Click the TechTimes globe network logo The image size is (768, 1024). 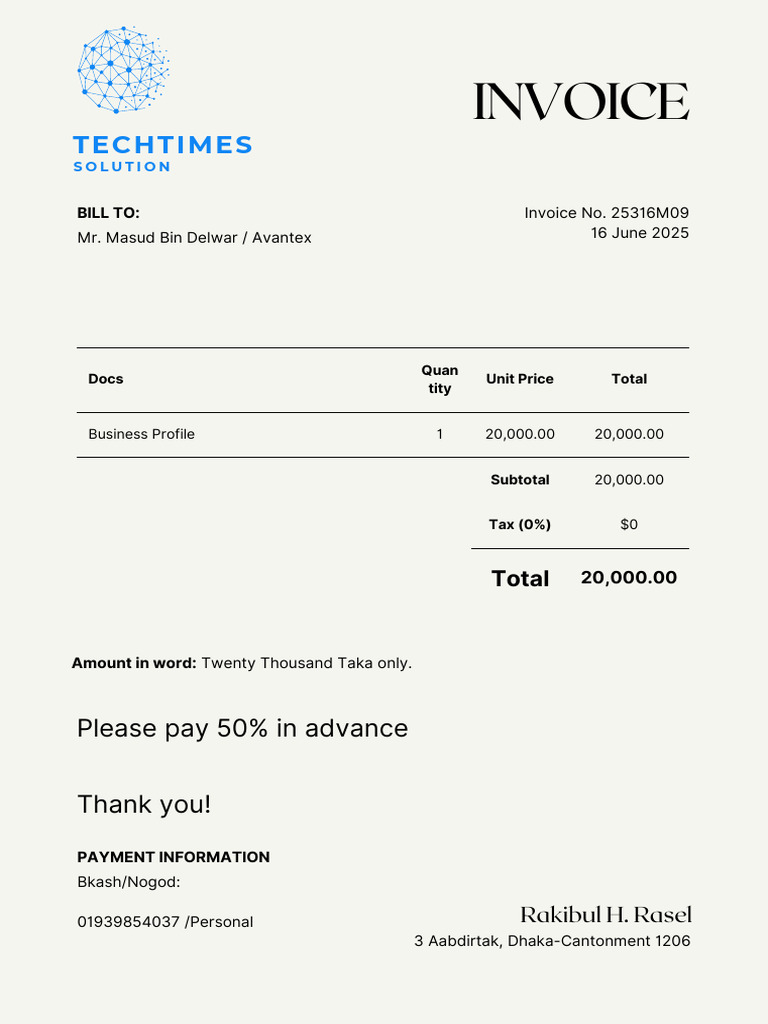[123, 69]
